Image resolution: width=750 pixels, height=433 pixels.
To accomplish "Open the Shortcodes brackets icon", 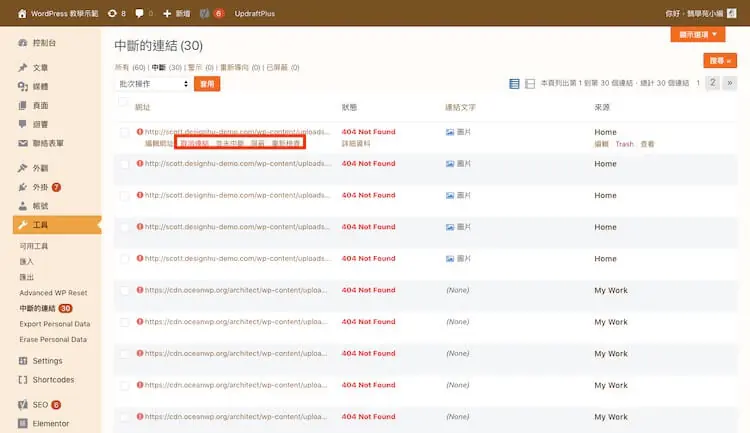I will (22, 379).
